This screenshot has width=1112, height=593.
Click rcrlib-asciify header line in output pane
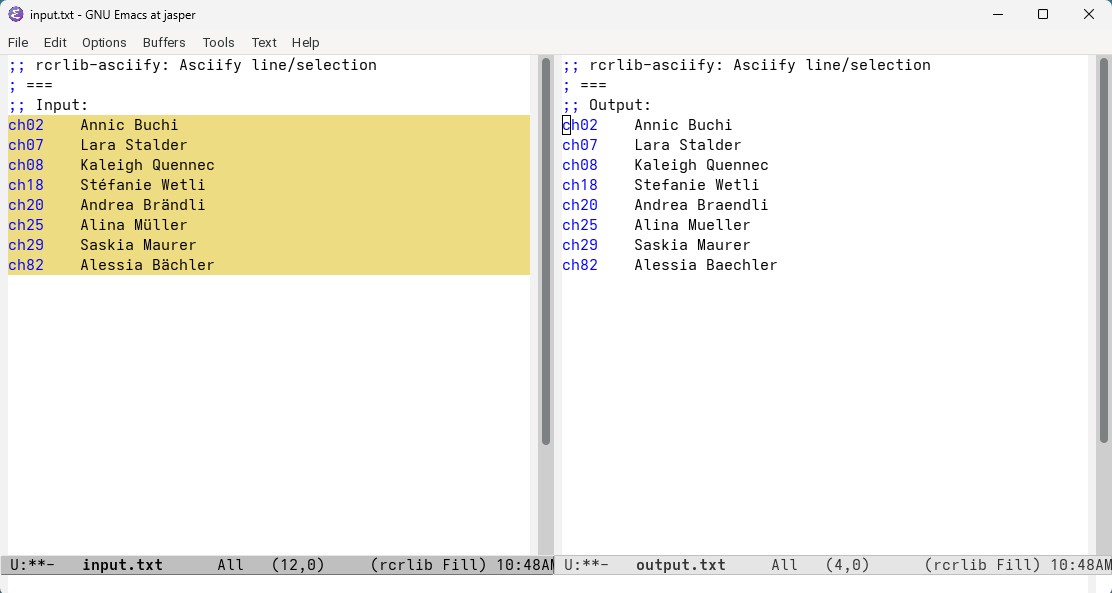click(746, 65)
